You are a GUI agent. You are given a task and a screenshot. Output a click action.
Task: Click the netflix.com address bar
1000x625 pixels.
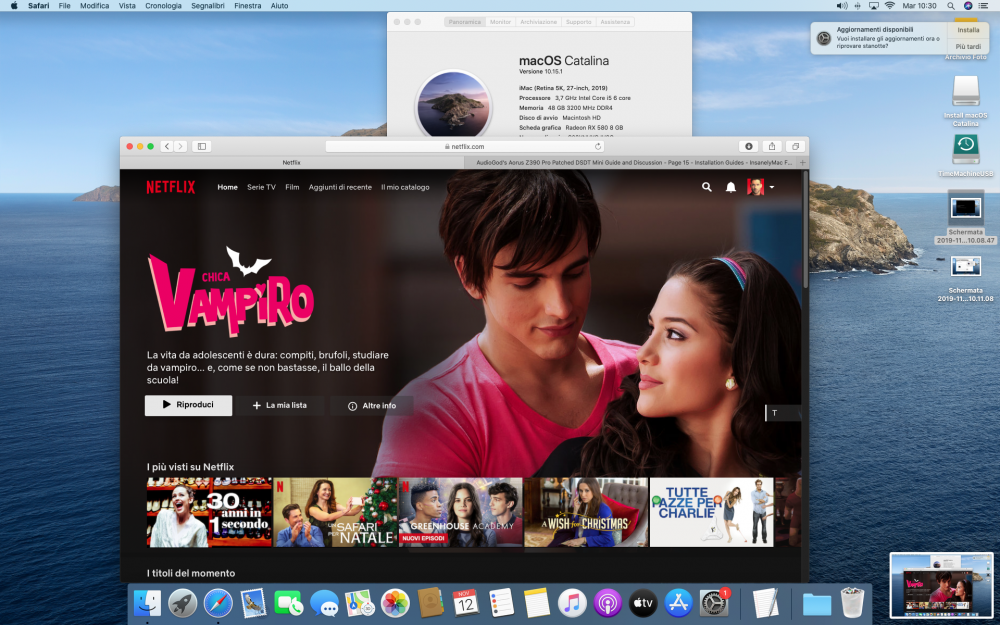[x=464, y=146]
